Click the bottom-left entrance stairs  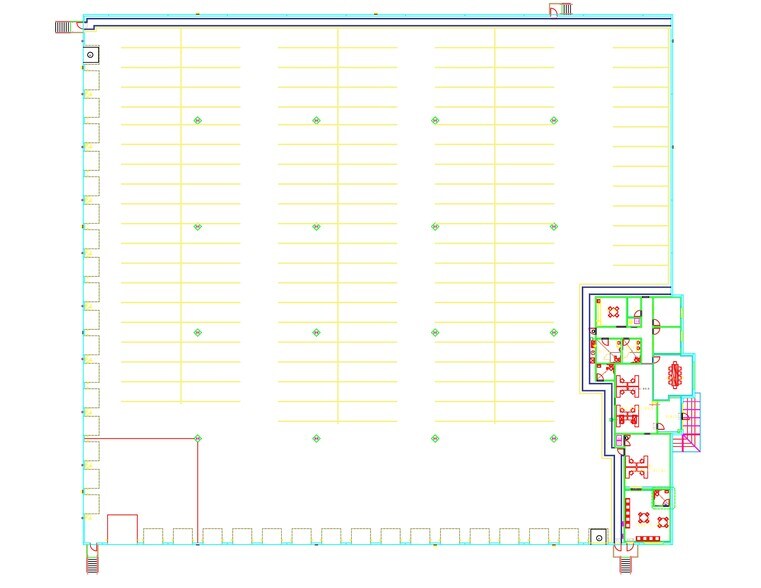click(91, 558)
